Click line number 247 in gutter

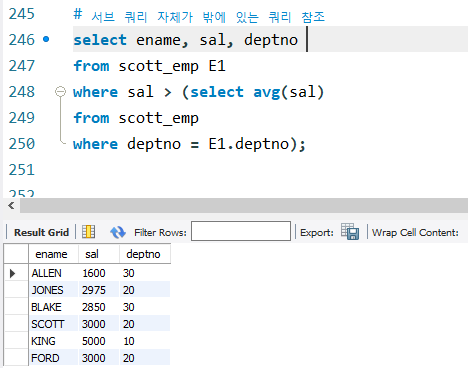click(22, 66)
